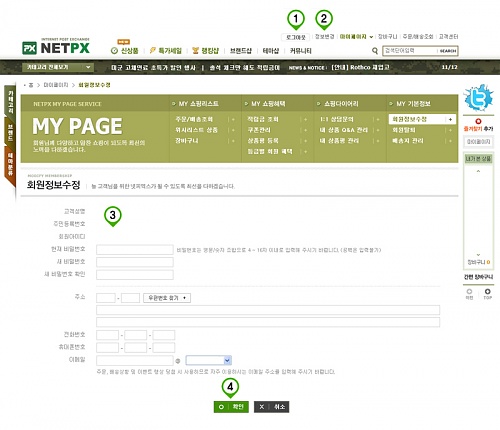Open 커뮤니티 in the main navigation

(x=301, y=51)
